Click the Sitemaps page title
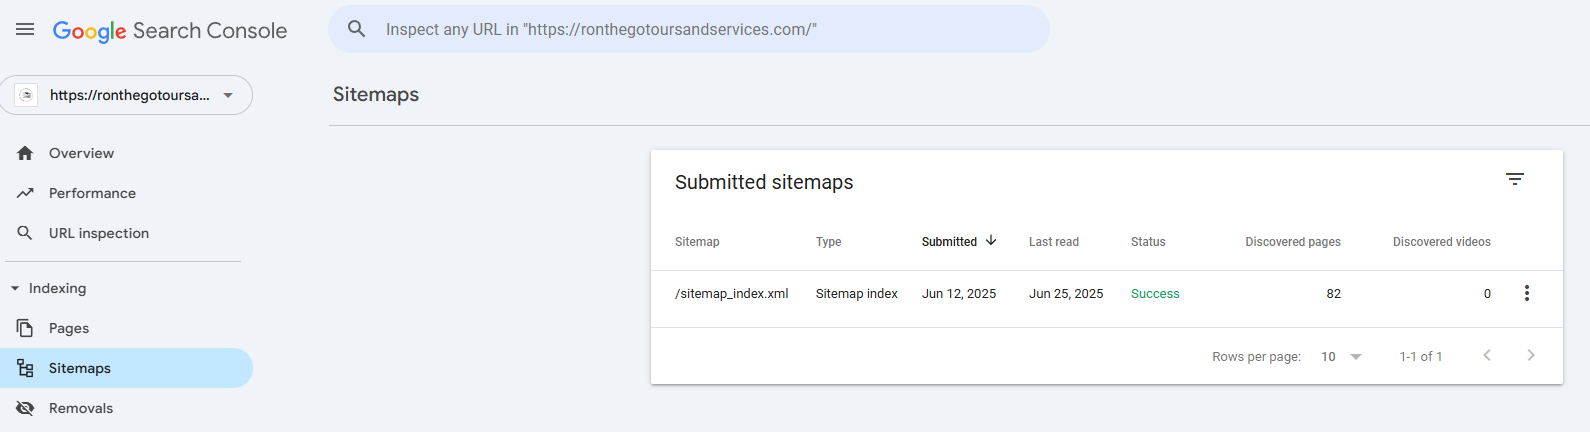This screenshot has height=432, width=1590. [376, 94]
